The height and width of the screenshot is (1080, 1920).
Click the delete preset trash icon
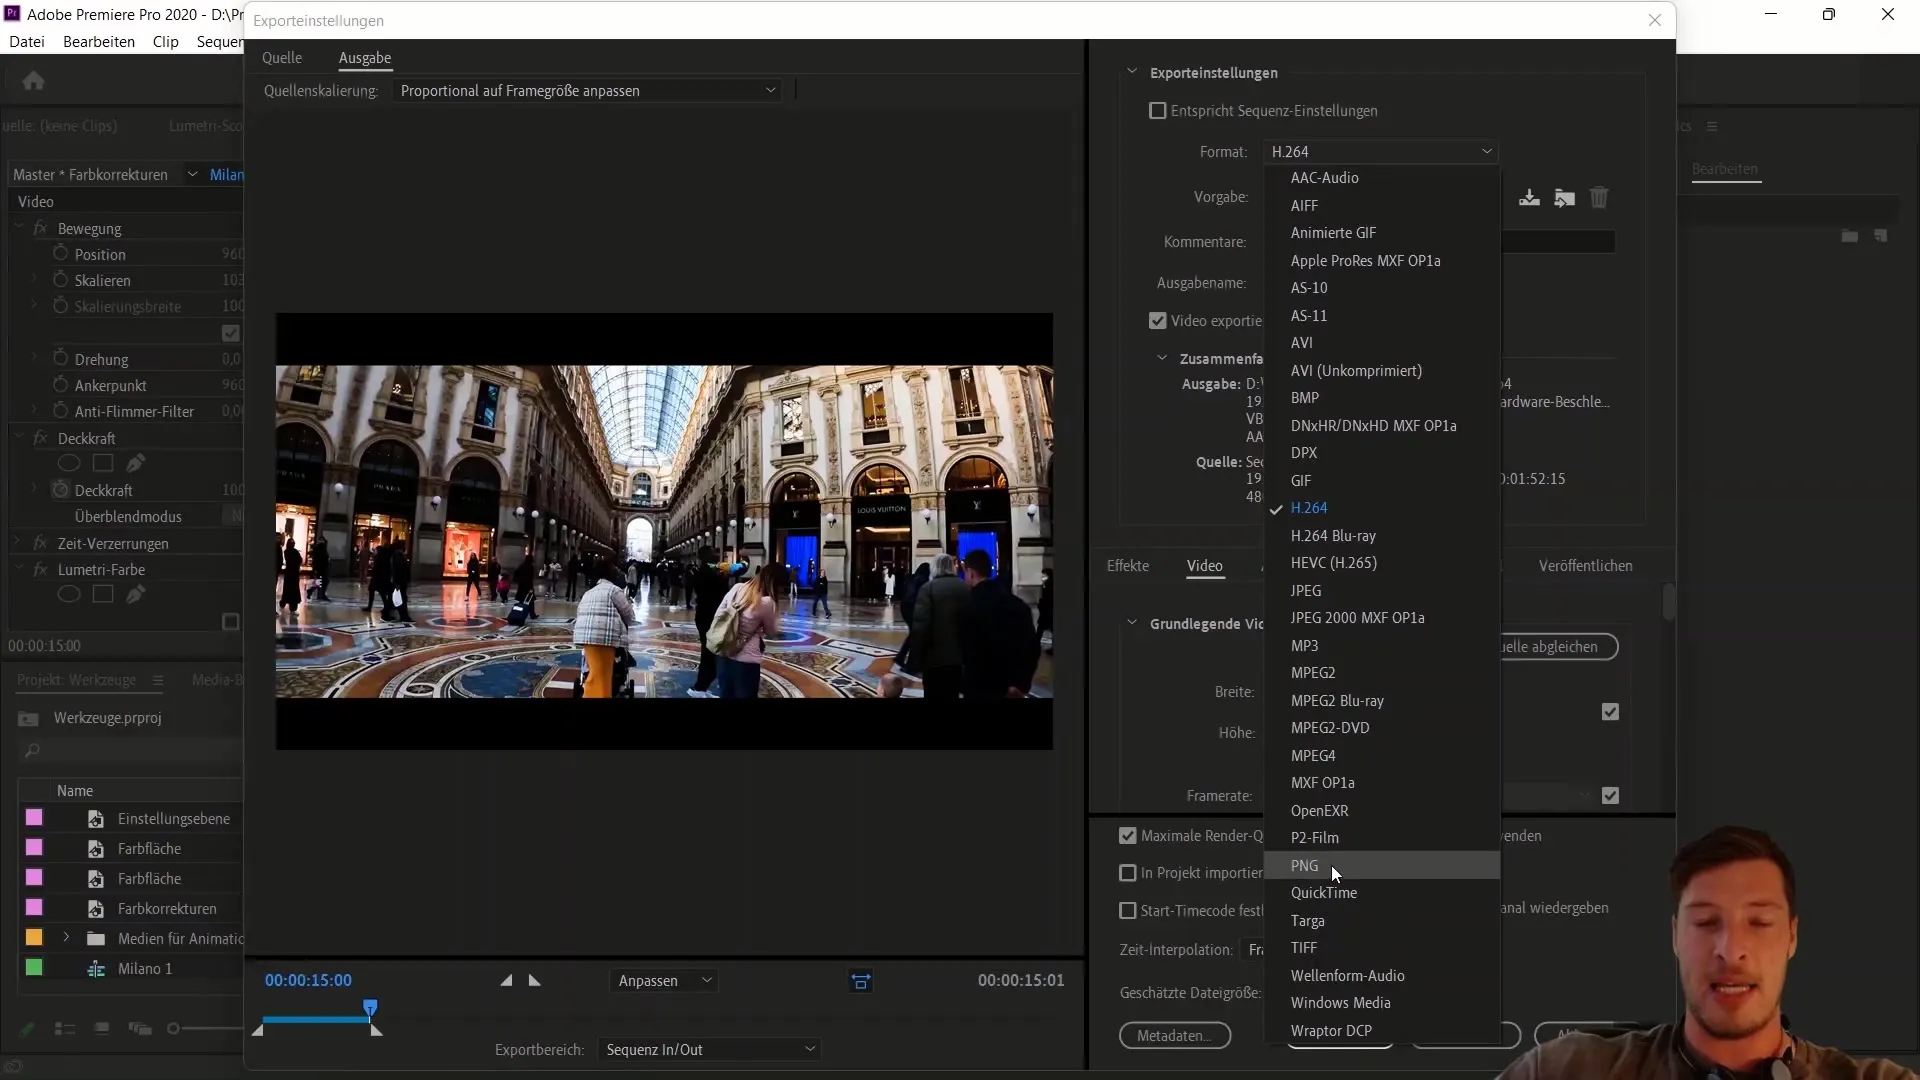click(x=1599, y=198)
